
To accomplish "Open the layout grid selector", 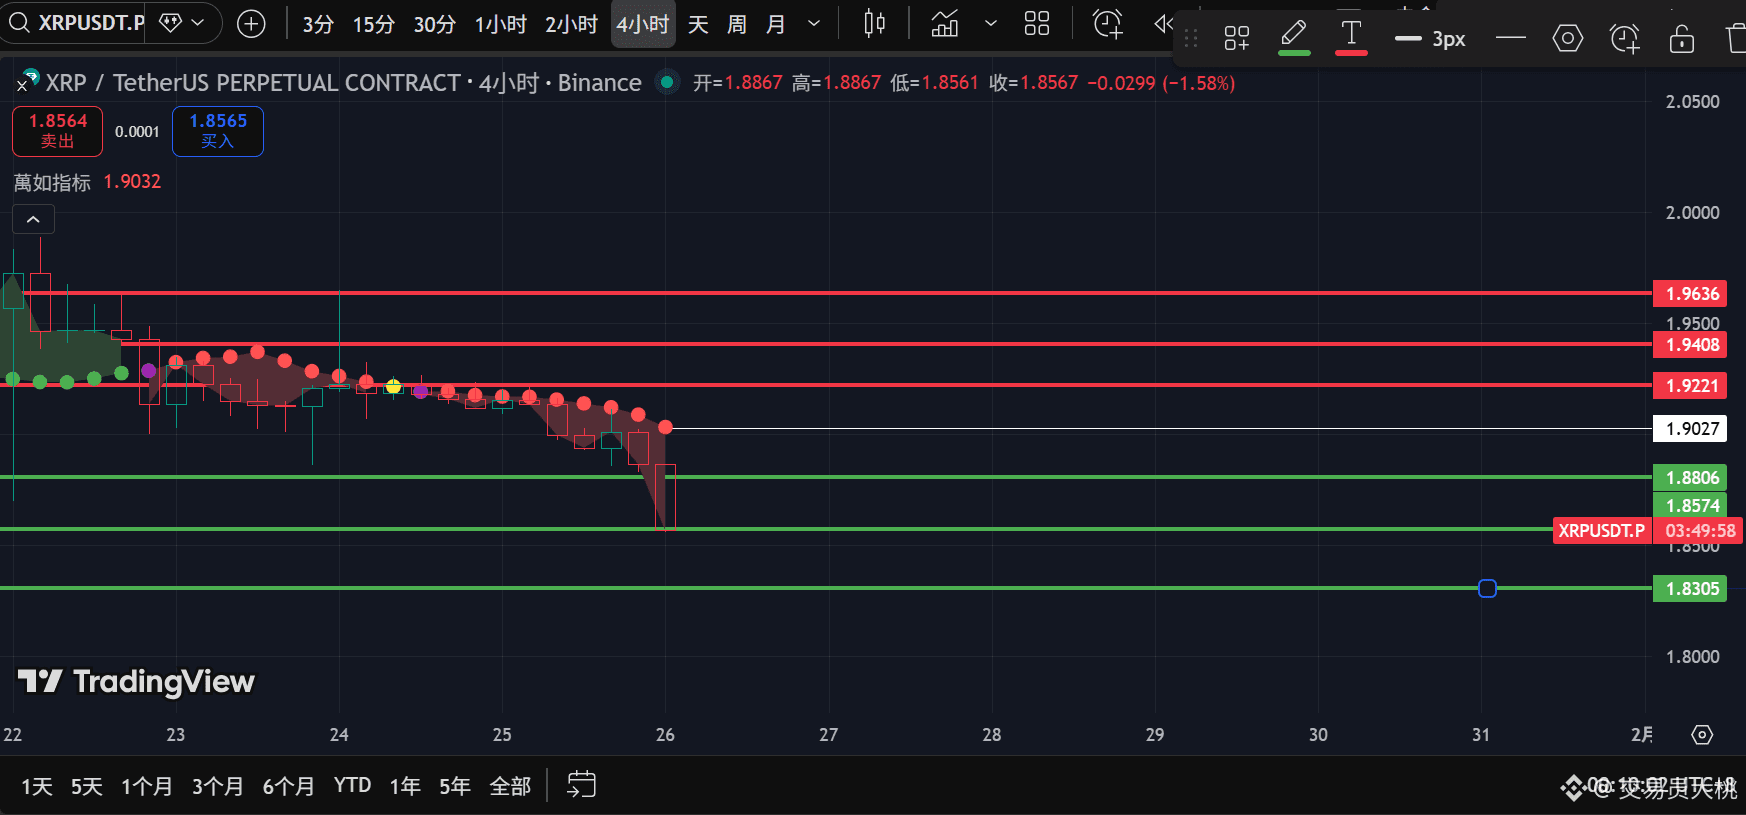I will [1037, 24].
